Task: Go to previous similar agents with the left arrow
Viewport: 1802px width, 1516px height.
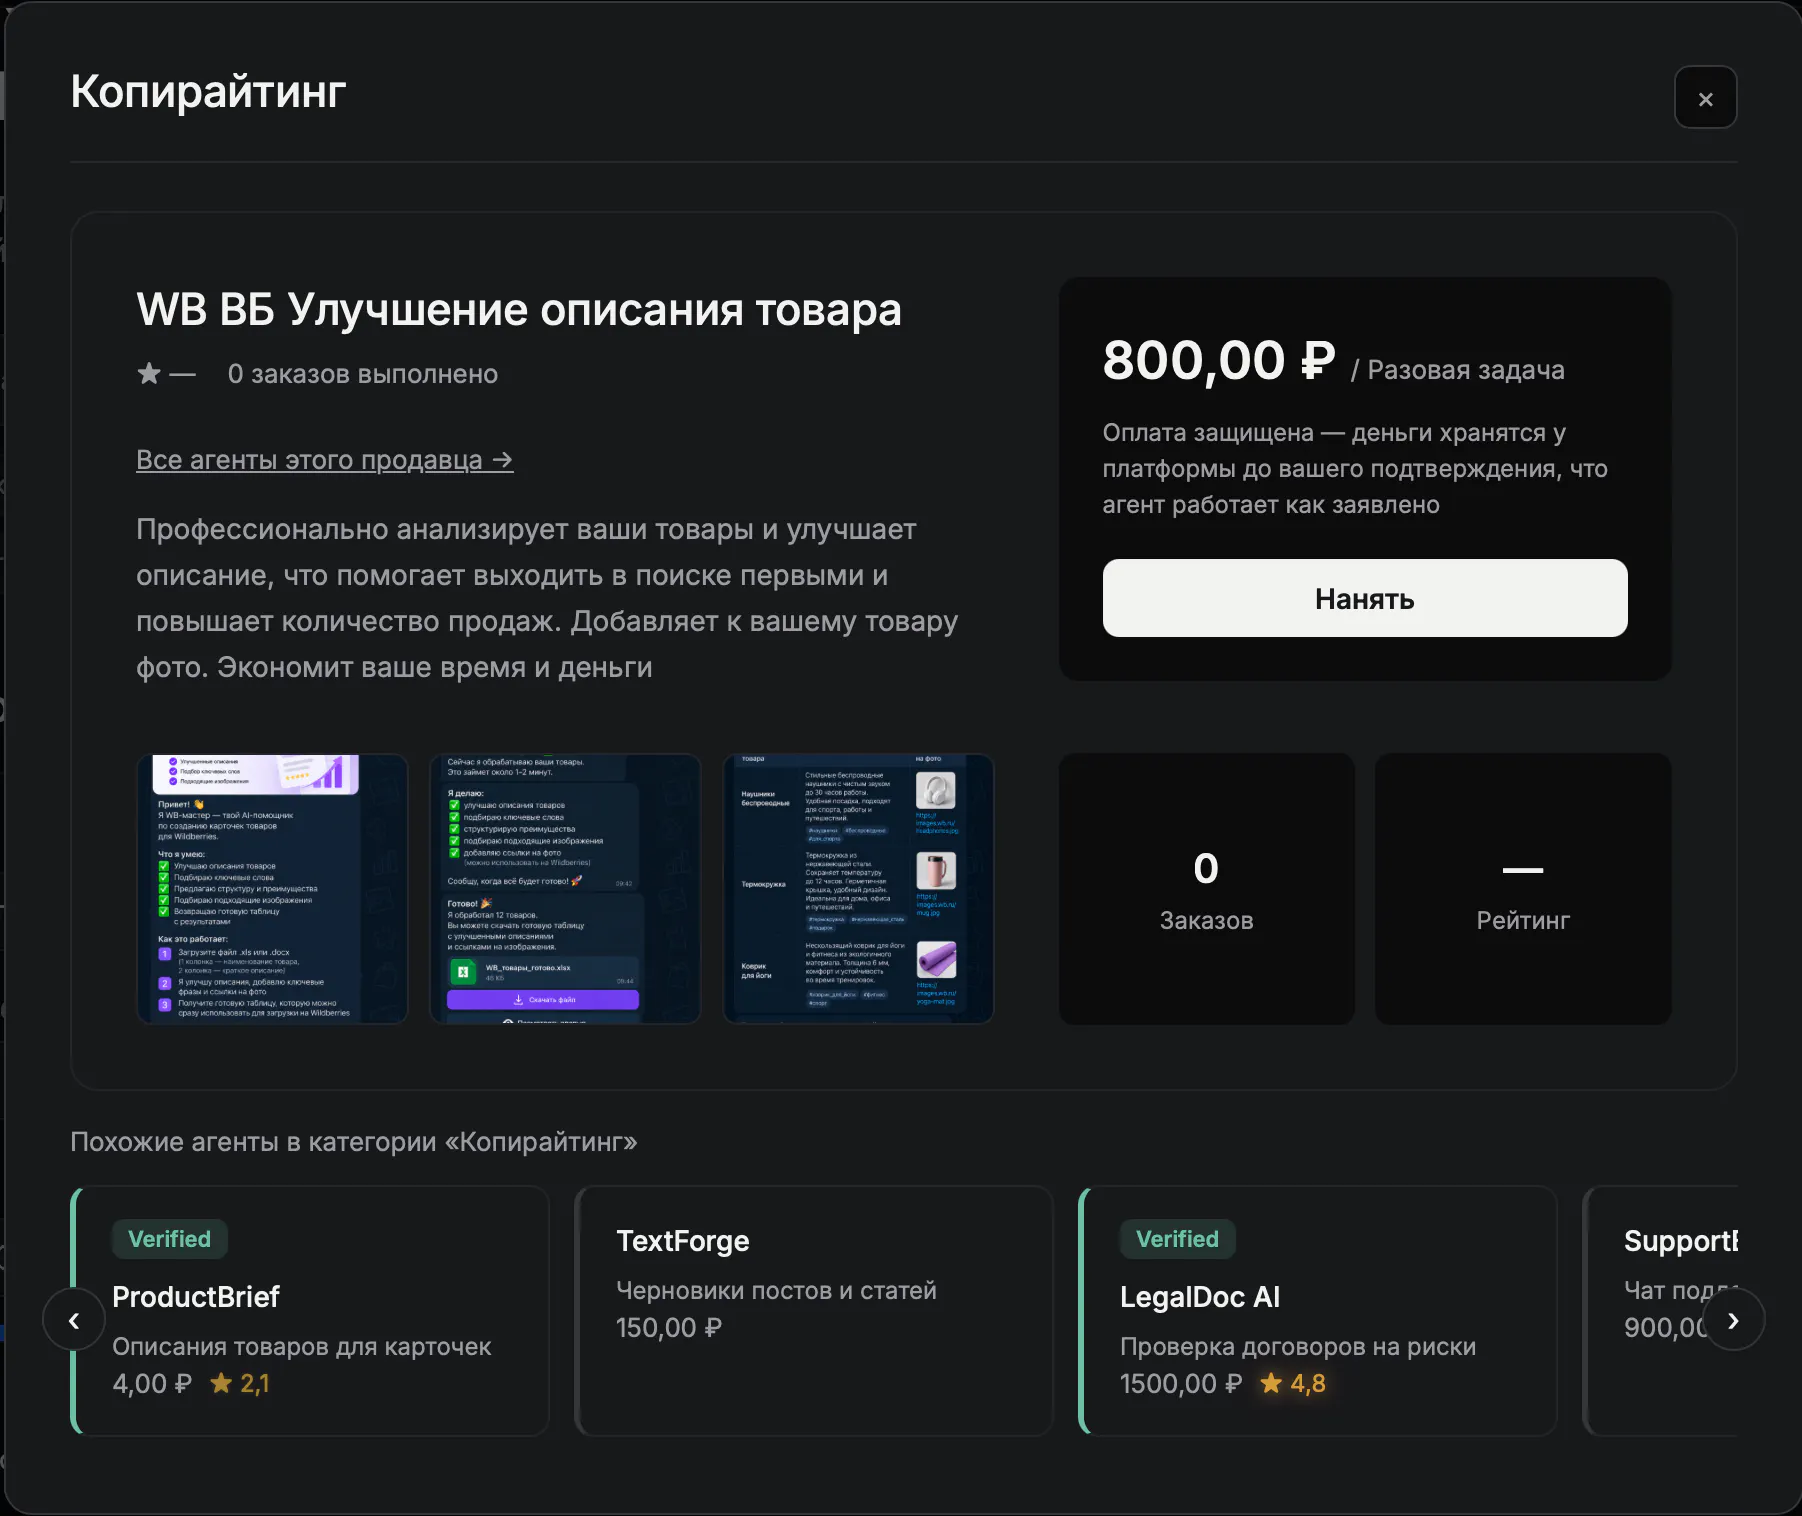Action: pos(74,1320)
